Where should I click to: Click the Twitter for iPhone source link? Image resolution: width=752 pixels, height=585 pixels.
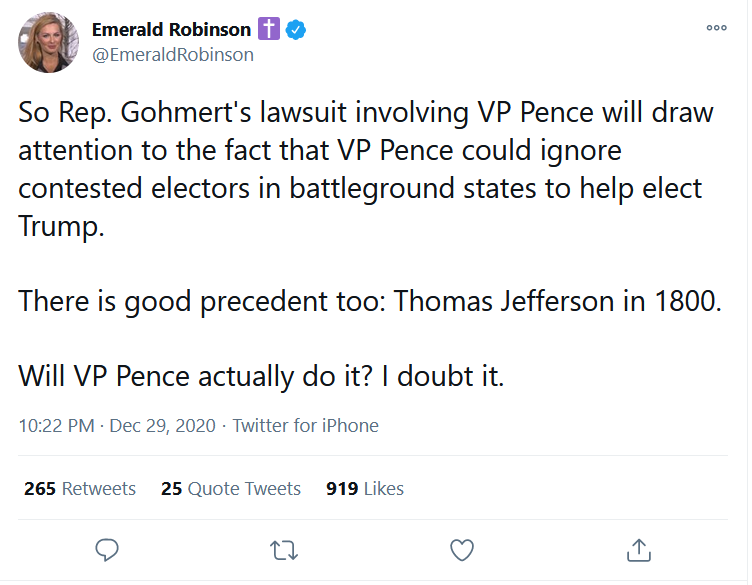pos(306,426)
